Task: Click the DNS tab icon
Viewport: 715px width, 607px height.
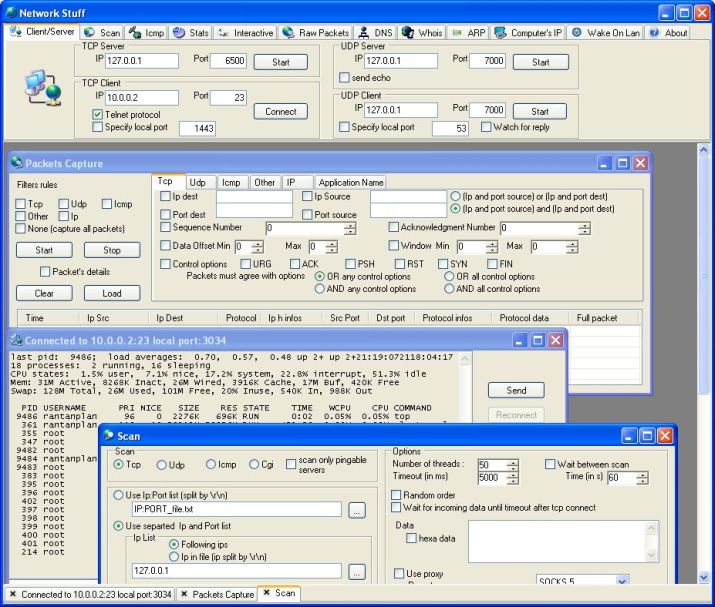Action: [x=363, y=32]
